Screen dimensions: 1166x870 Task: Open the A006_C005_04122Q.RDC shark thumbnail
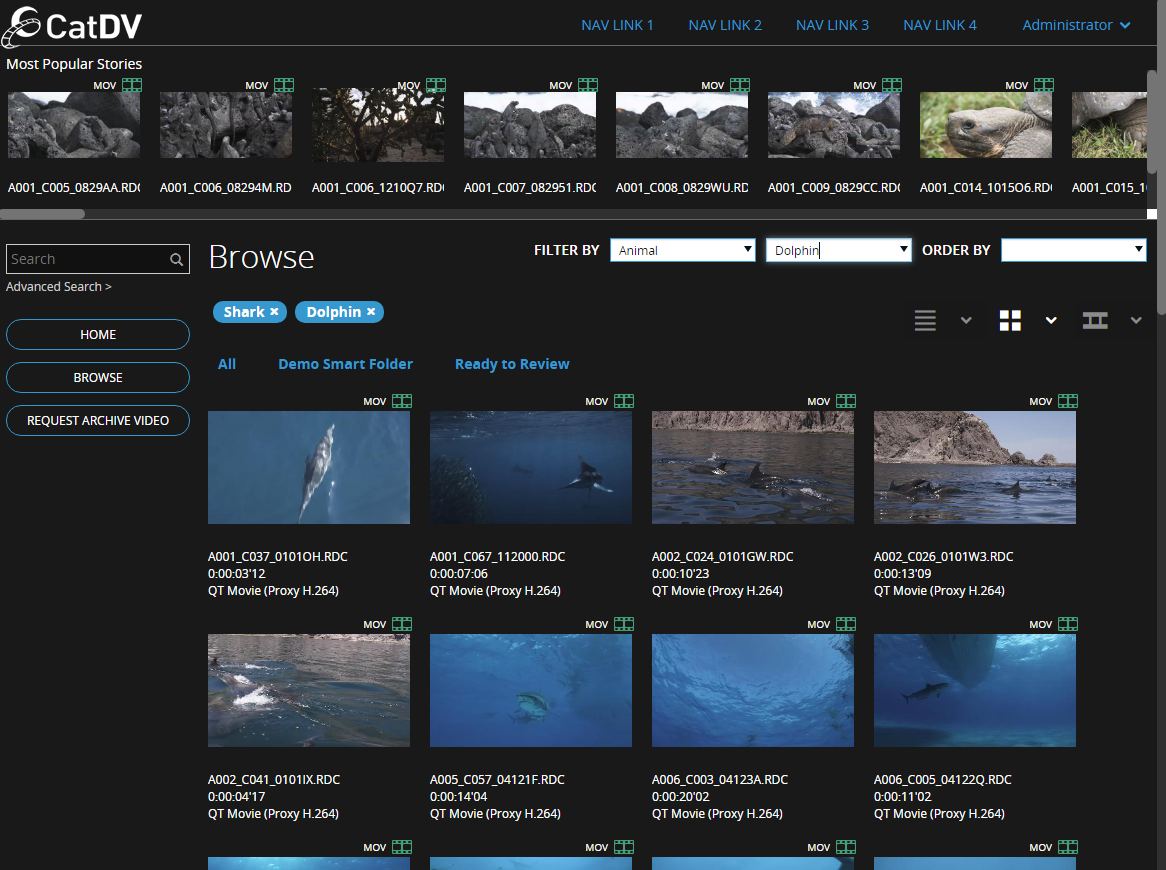tap(974, 690)
